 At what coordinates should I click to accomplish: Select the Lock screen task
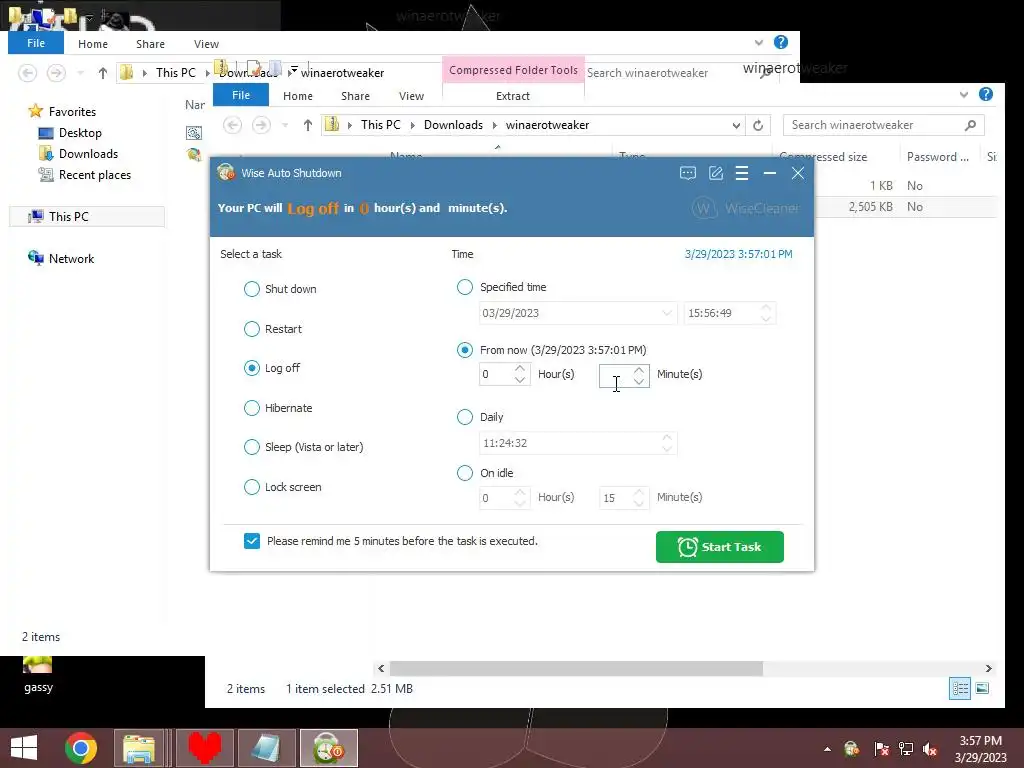251,487
